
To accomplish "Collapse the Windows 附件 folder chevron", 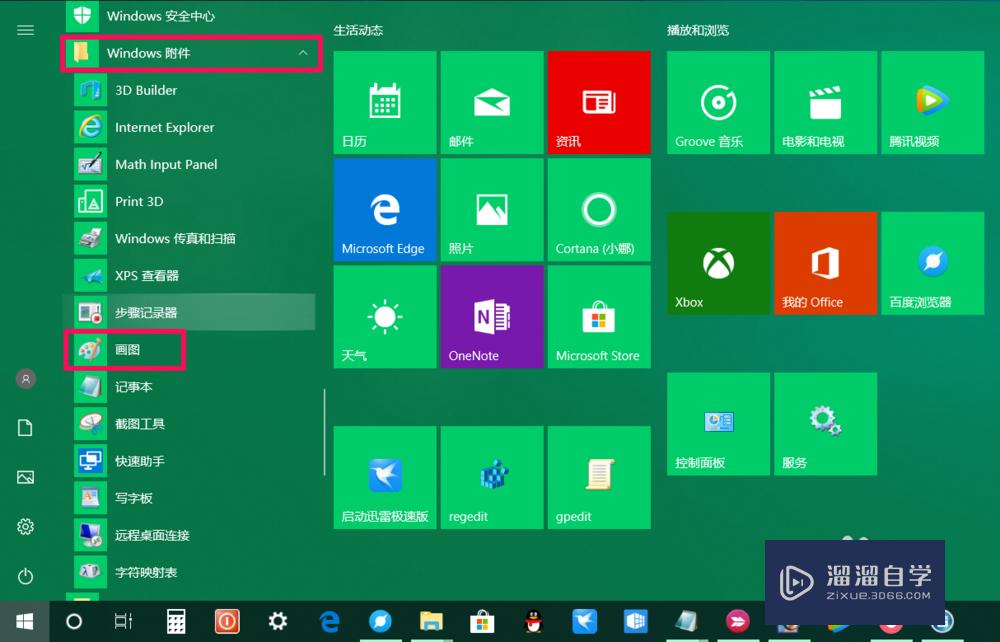I will pos(303,53).
